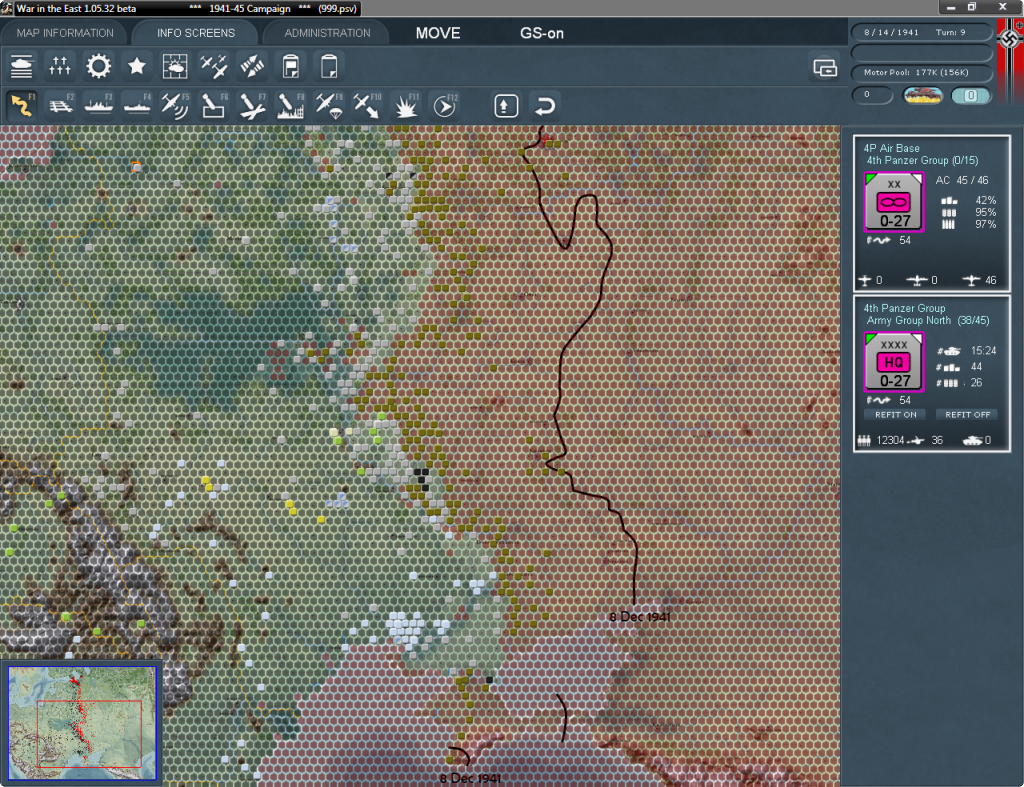Select the F4 amphibious ship icon
The width and height of the screenshot is (1024, 787).
pyautogui.click(x=137, y=105)
